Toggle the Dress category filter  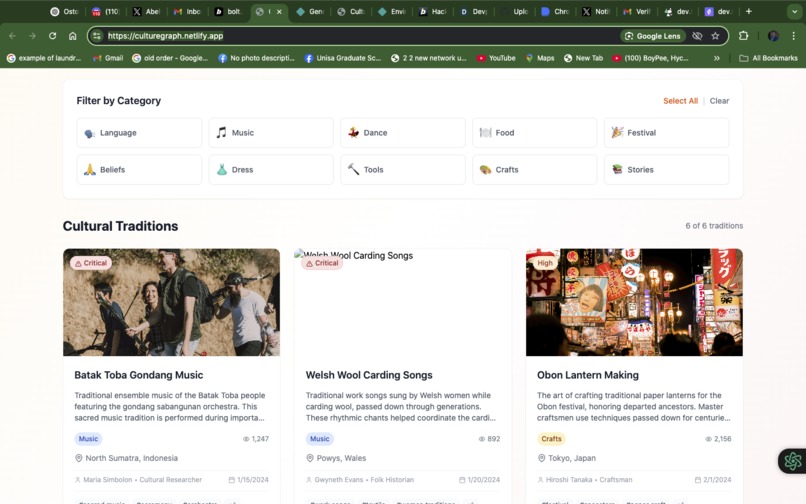click(271, 170)
